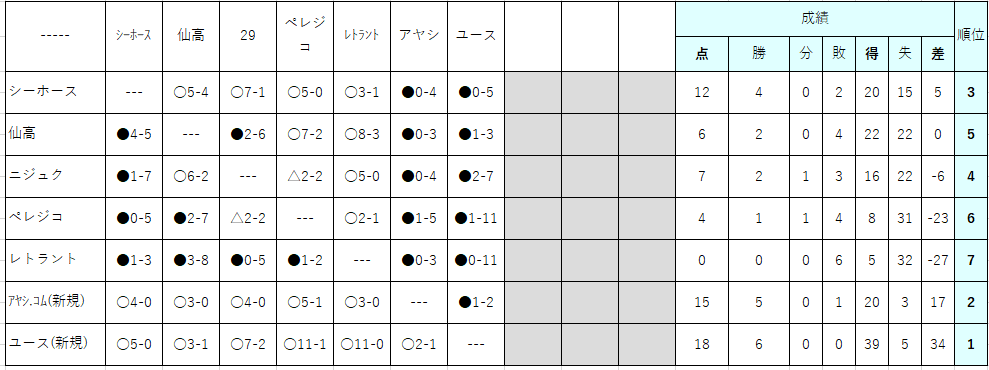Click the 差 column header
This screenshot has height=370, width=989.
coord(938,54)
